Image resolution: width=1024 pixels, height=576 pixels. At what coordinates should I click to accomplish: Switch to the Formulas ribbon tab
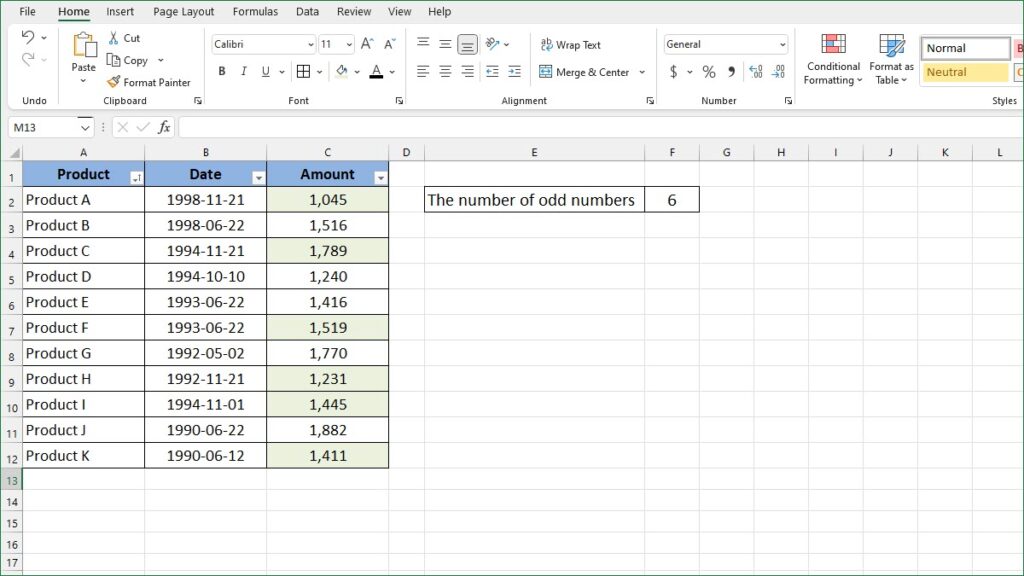[x=255, y=11]
